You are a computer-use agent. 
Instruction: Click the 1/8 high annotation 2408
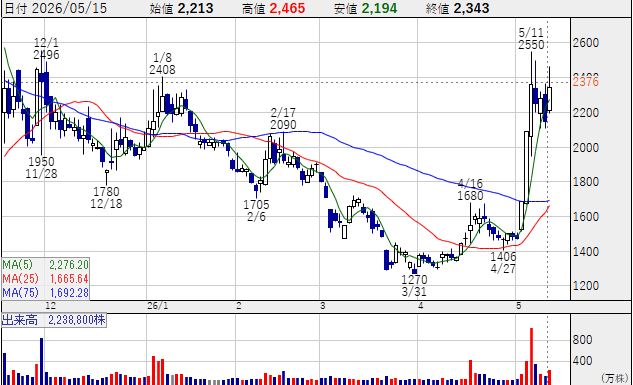point(162,70)
